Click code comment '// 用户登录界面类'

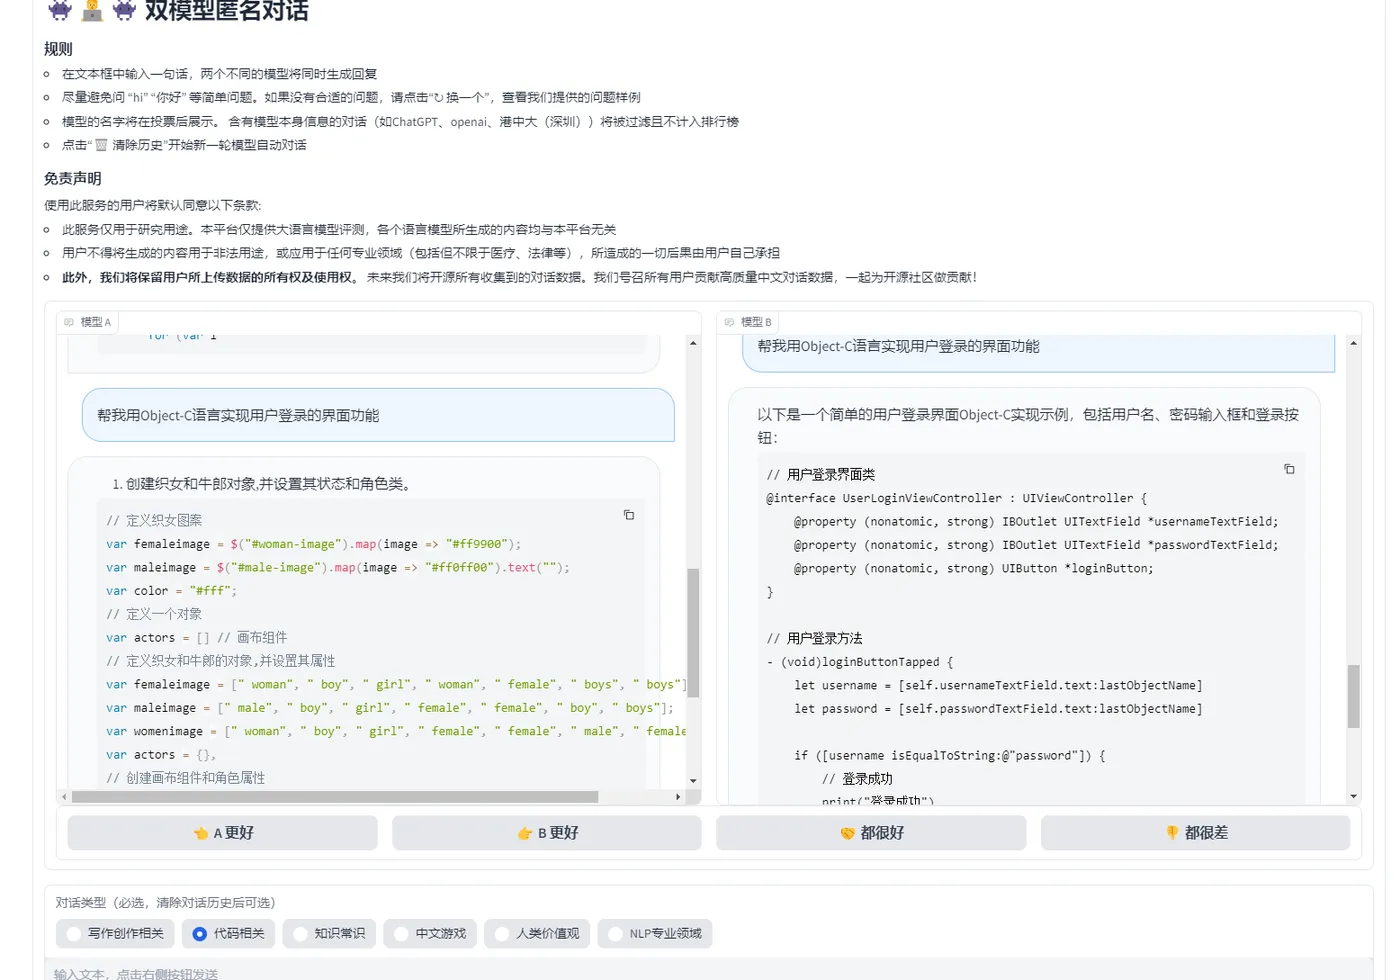[821, 475]
